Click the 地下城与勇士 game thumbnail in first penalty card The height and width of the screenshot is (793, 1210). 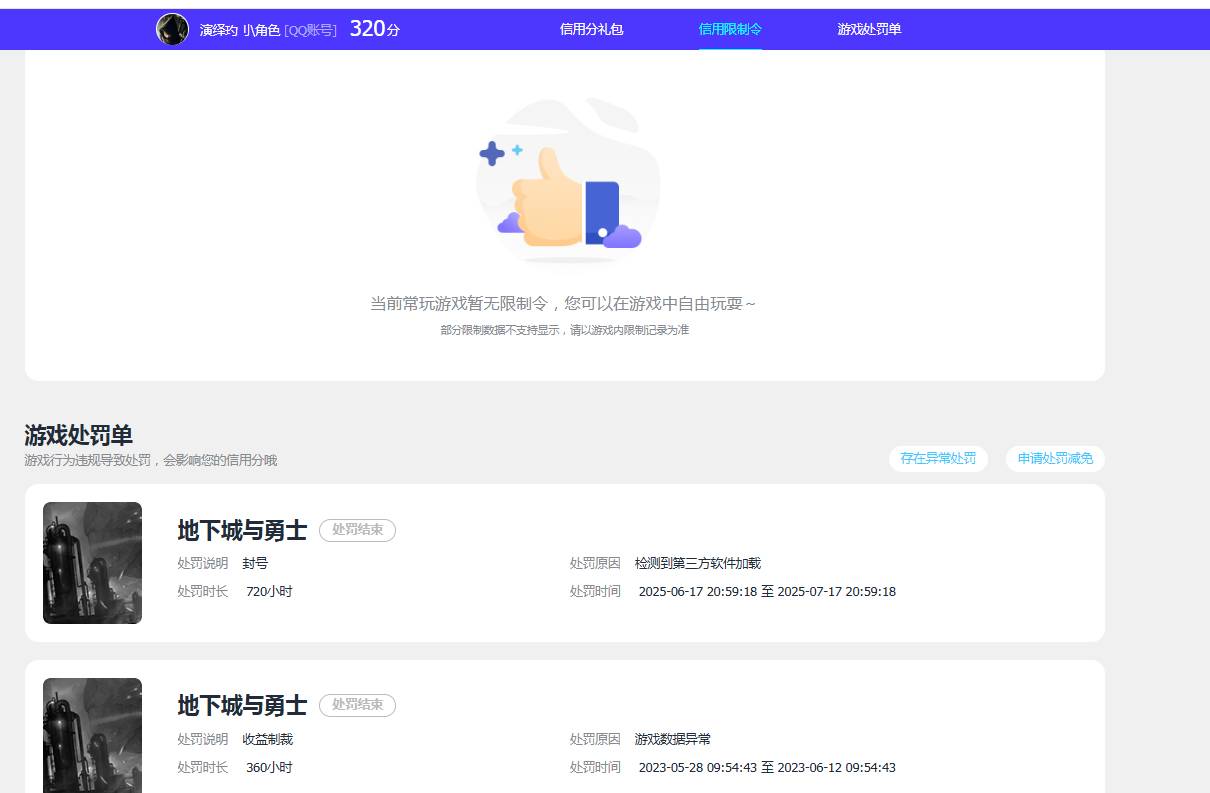pyautogui.click(x=92, y=562)
